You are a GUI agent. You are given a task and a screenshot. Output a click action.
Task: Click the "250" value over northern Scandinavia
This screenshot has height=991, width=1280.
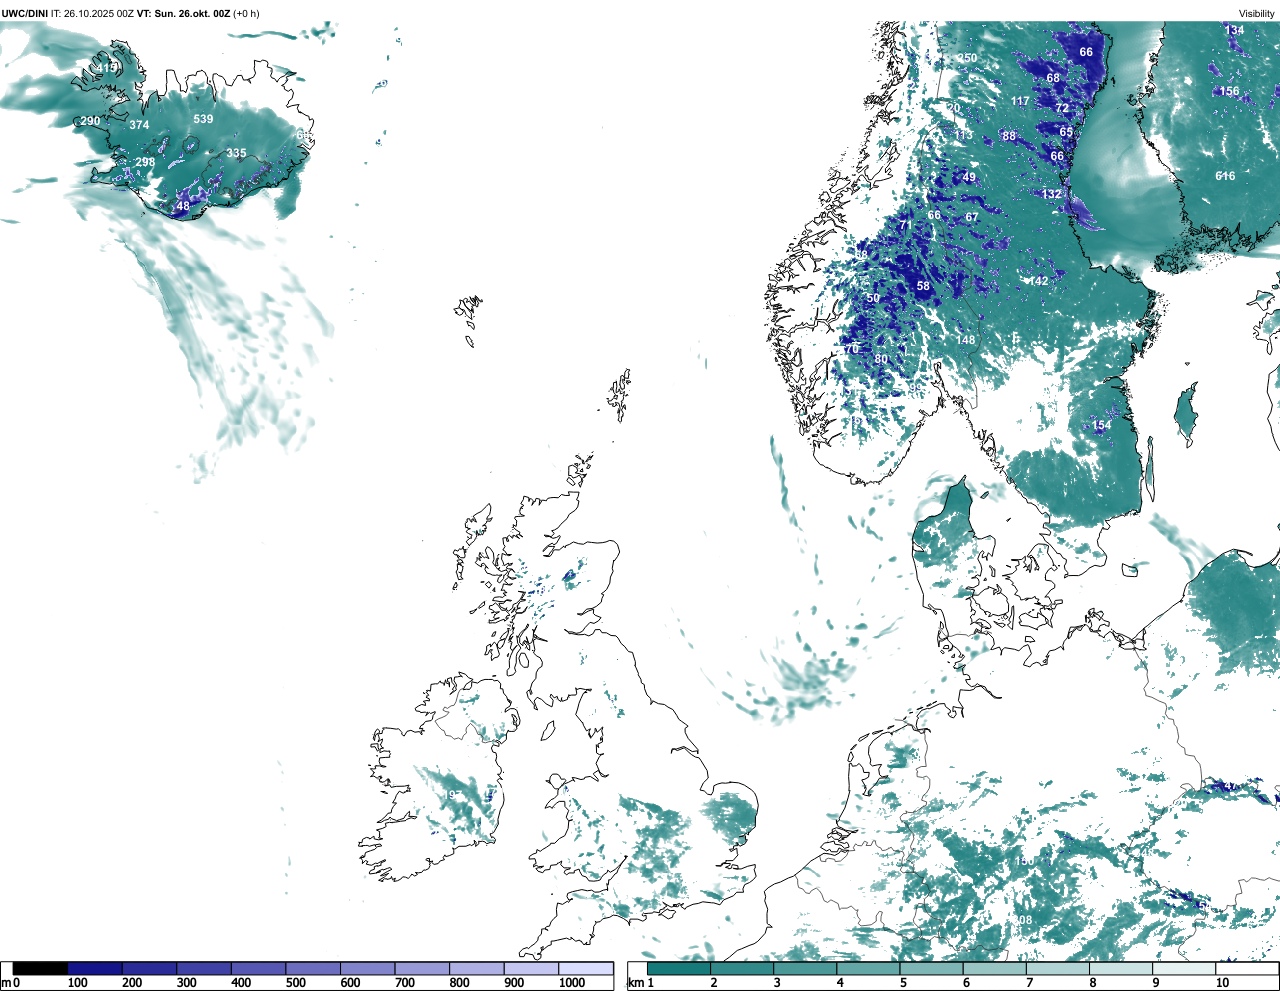pyautogui.click(x=967, y=58)
